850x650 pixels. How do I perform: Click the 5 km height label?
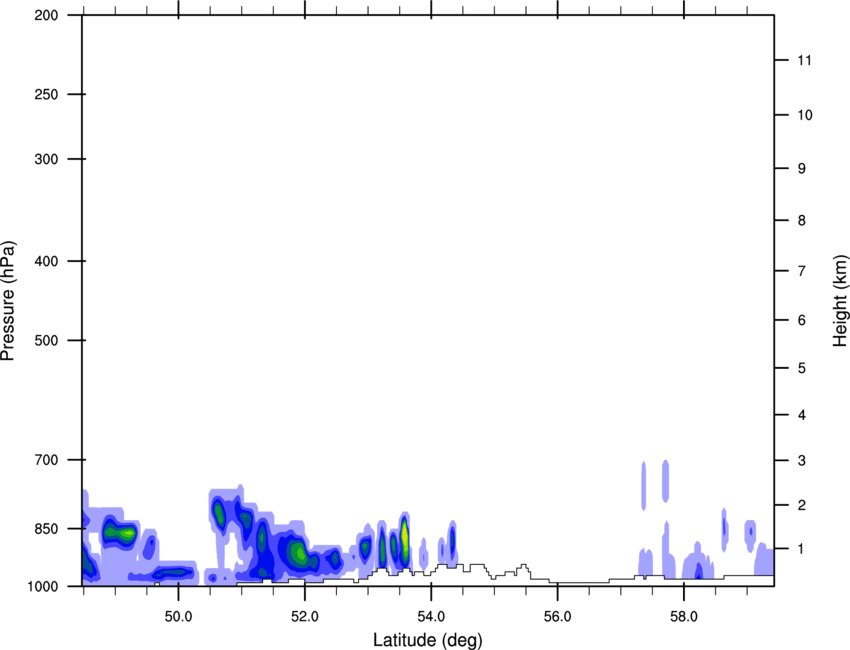[802, 368]
